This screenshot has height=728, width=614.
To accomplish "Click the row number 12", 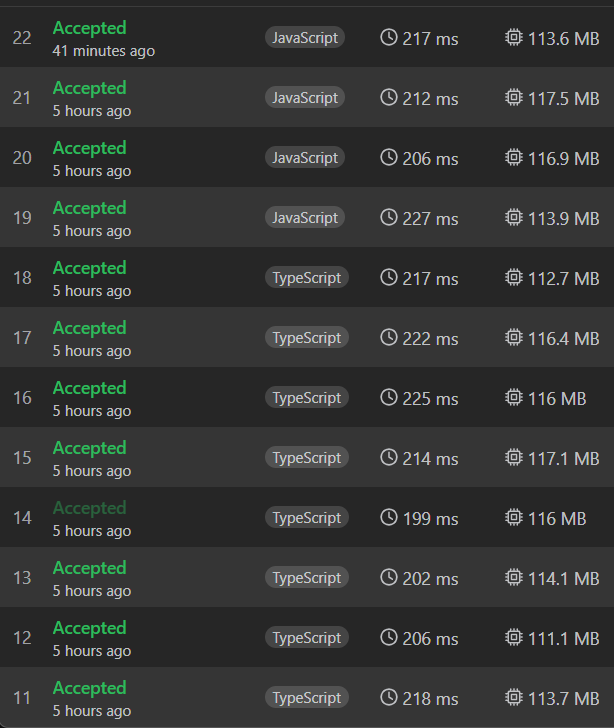I will [x=22, y=638].
